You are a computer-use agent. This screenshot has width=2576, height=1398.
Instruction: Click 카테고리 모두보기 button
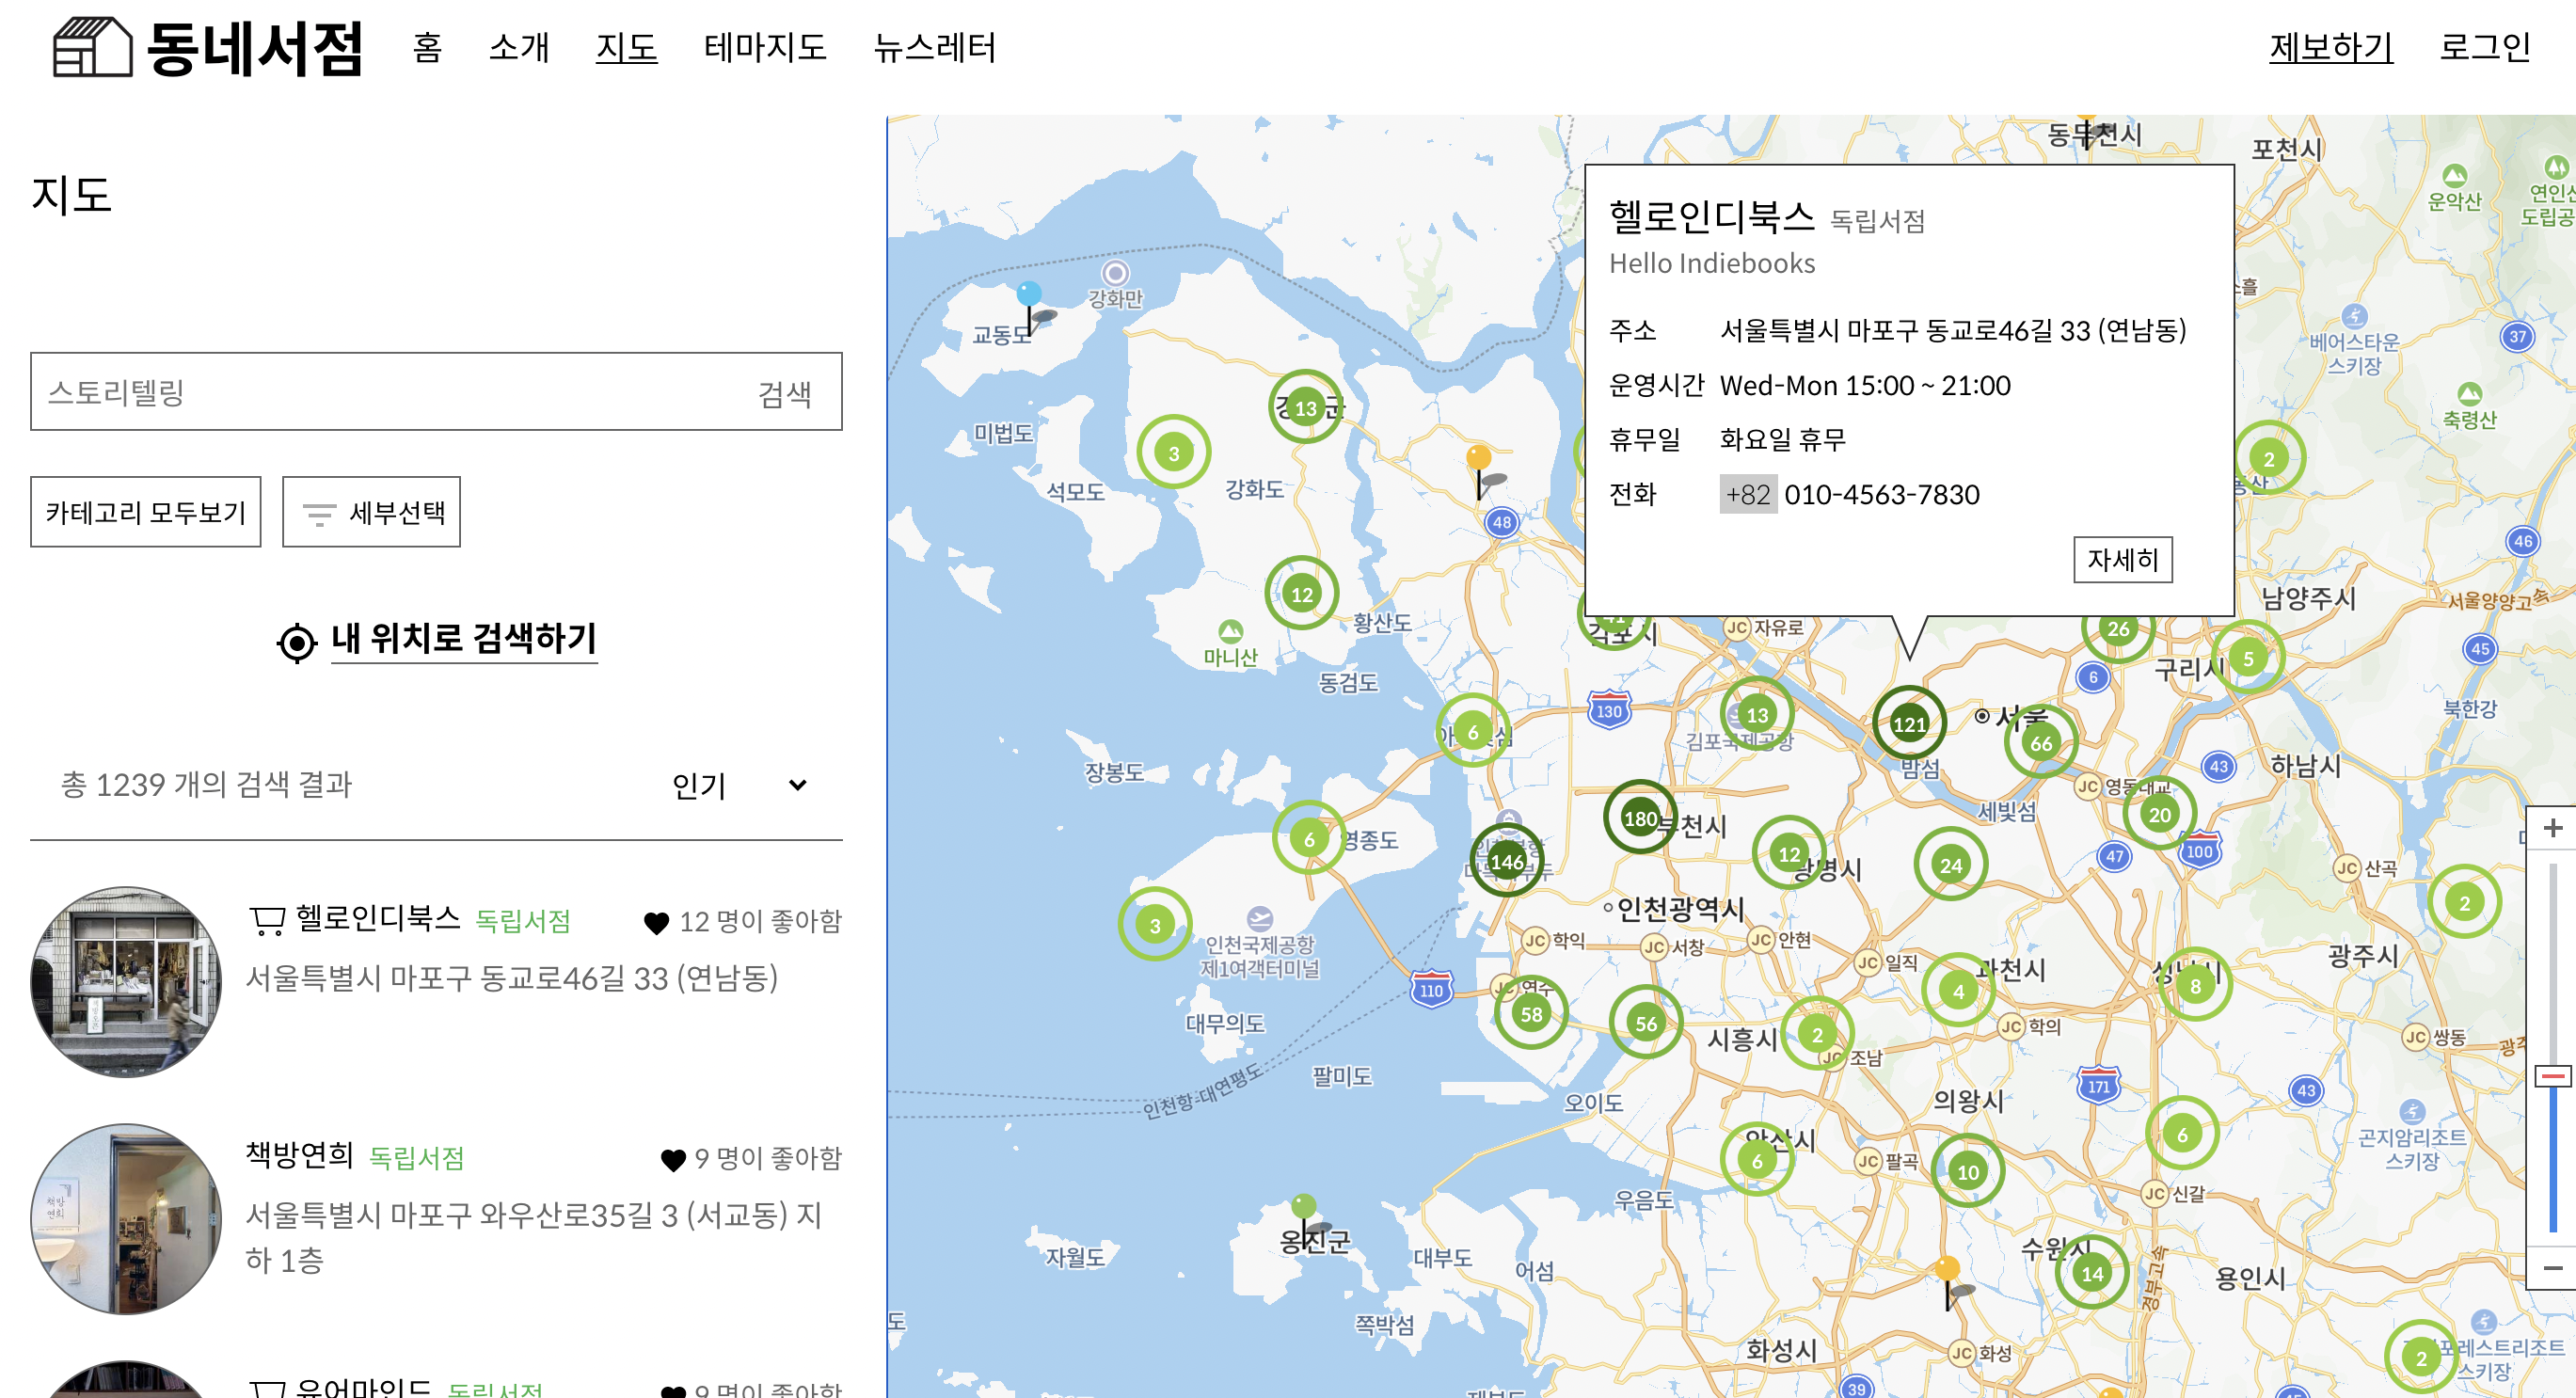click(x=146, y=512)
